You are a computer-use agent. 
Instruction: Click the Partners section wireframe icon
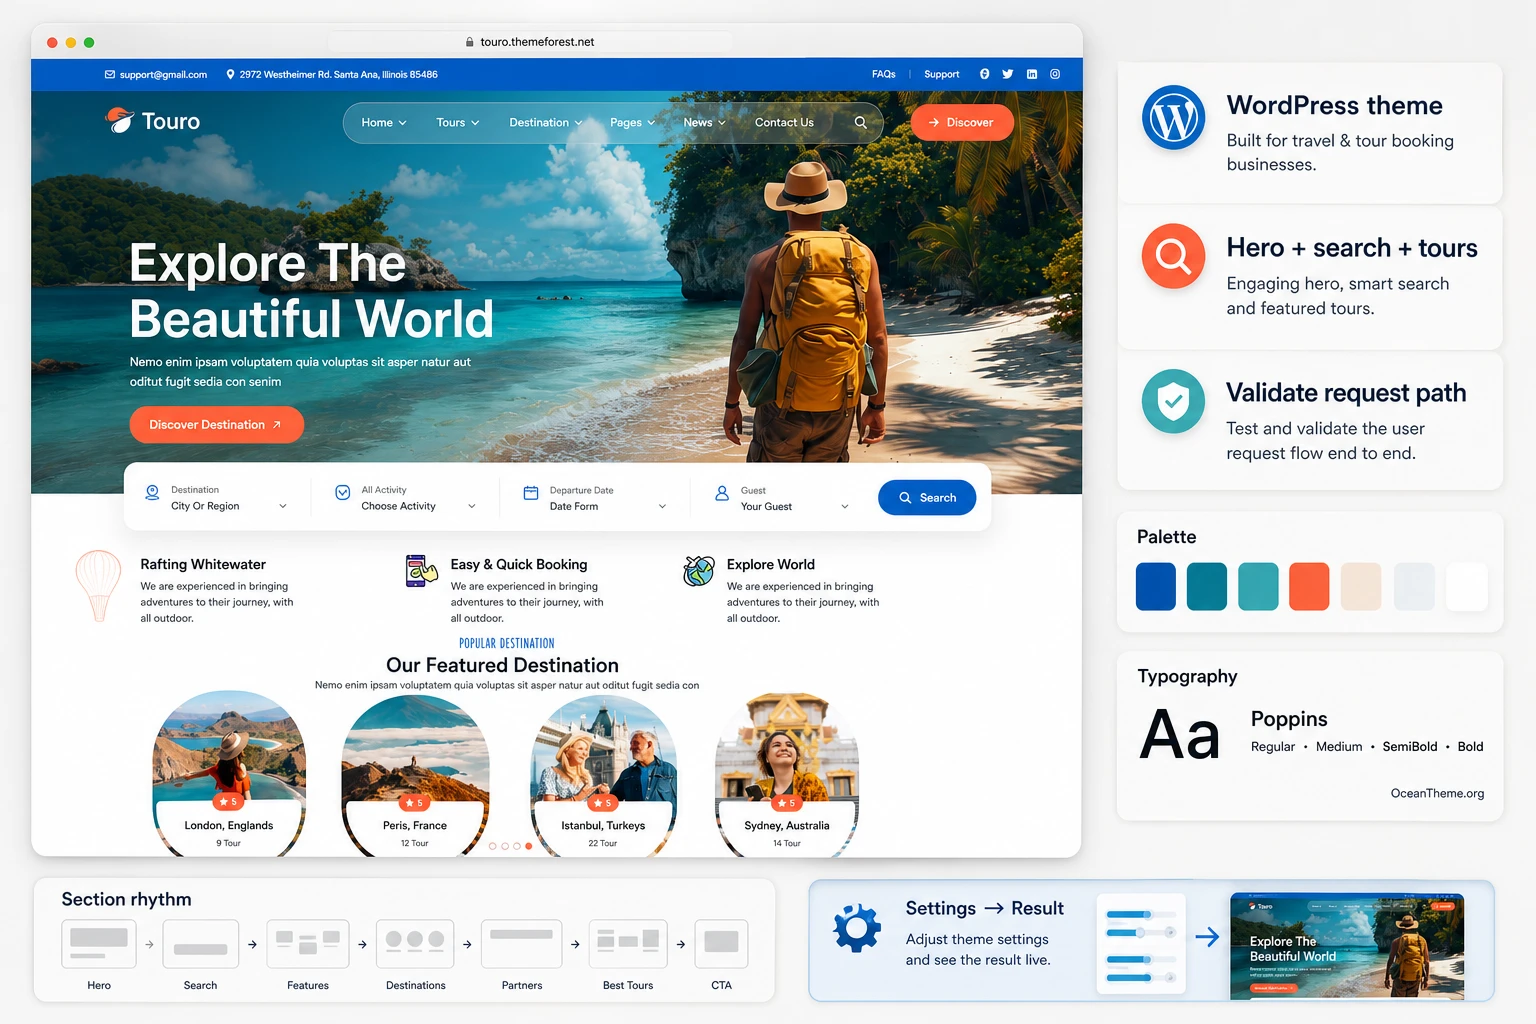[522, 944]
